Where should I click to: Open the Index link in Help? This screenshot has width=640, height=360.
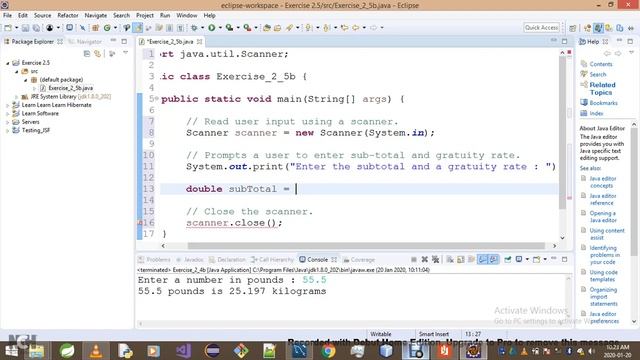[x=596, y=113]
